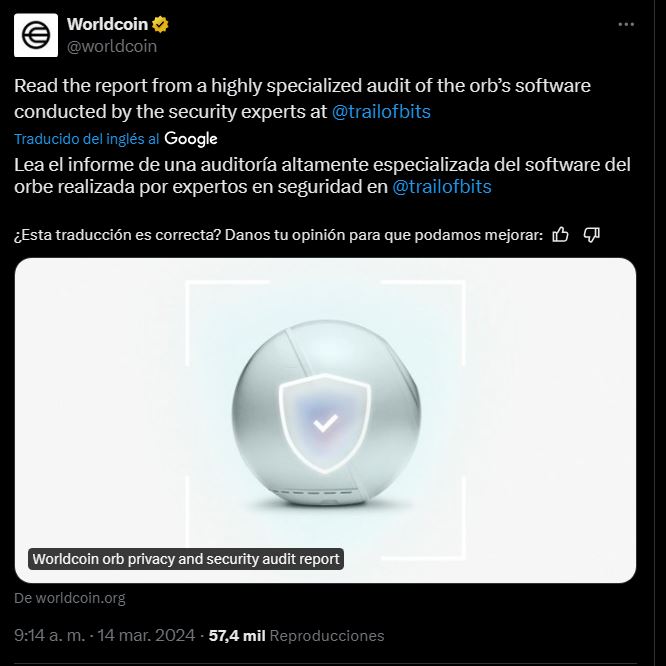Open @trailofbits mention in the Spanish translation
Screen dimensions: 666x666
(x=442, y=187)
